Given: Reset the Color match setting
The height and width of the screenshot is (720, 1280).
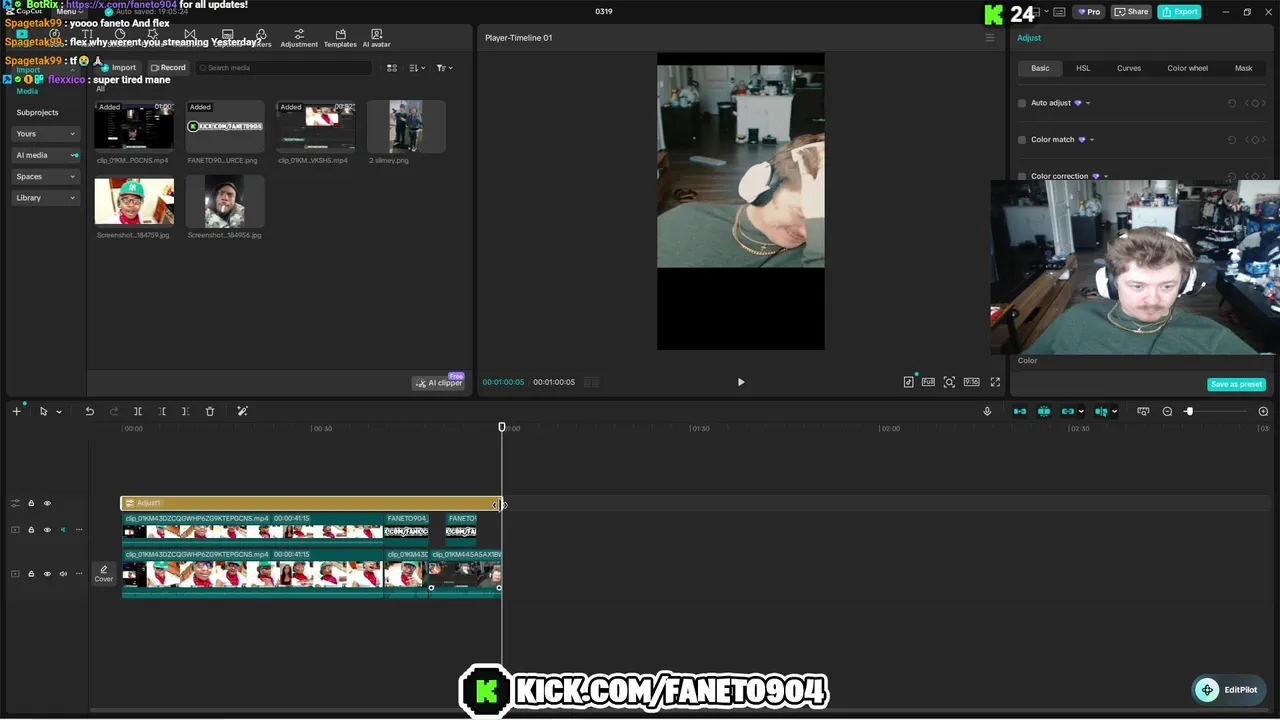Looking at the screenshot, I should 1232,140.
